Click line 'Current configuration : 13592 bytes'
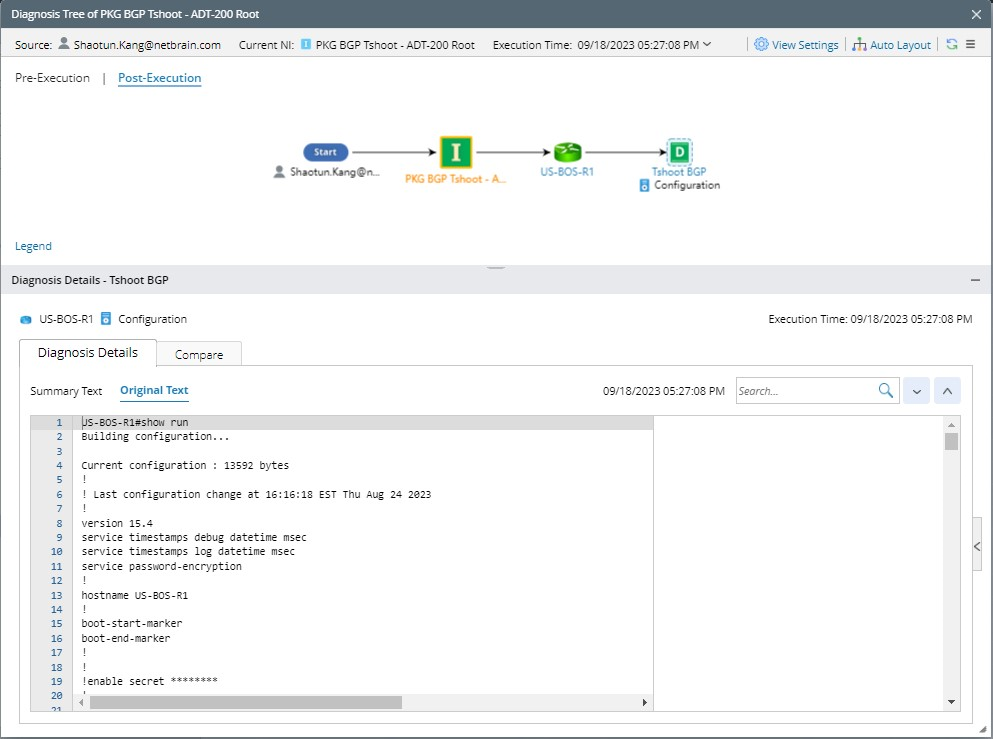993x739 pixels. 185,465
